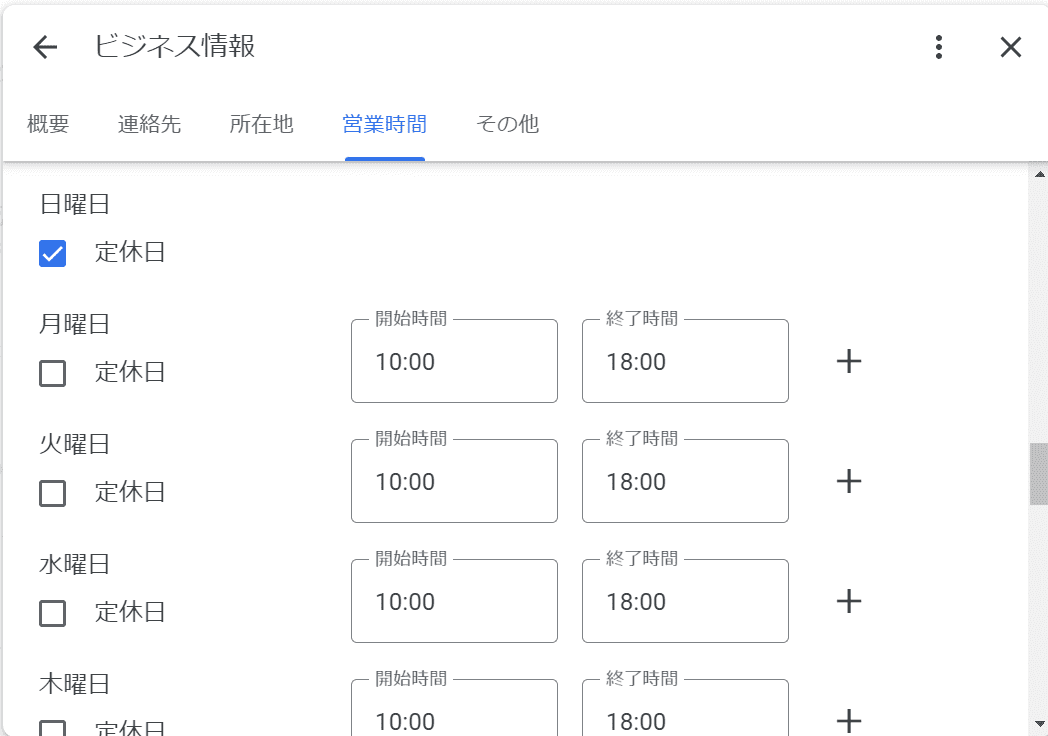The height and width of the screenshot is (736, 1048).
Task: Open the three-dot more options menu
Action: point(939,47)
